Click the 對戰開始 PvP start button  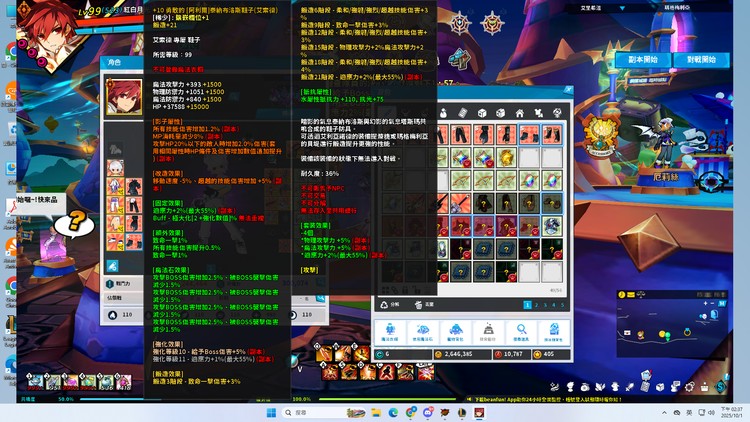coord(701,60)
